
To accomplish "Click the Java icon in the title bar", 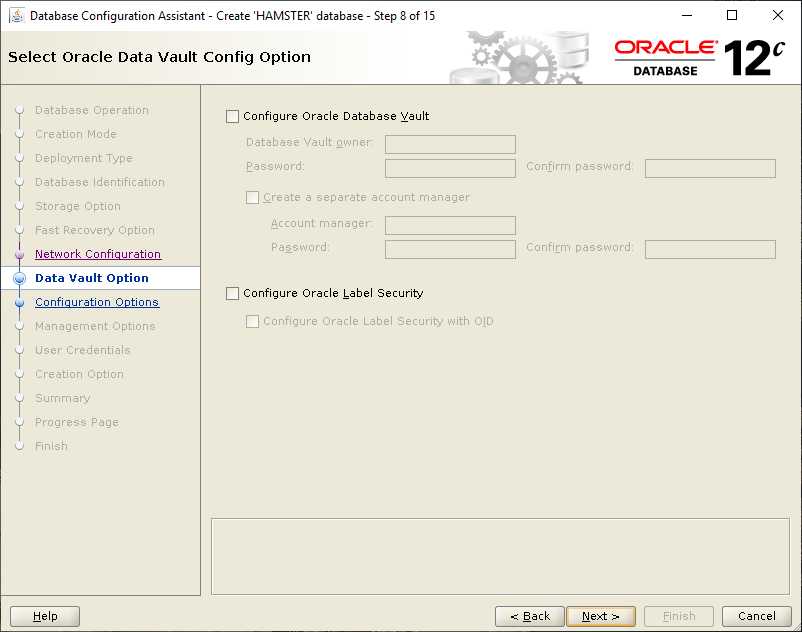I will pyautogui.click(x=17, y=15).
